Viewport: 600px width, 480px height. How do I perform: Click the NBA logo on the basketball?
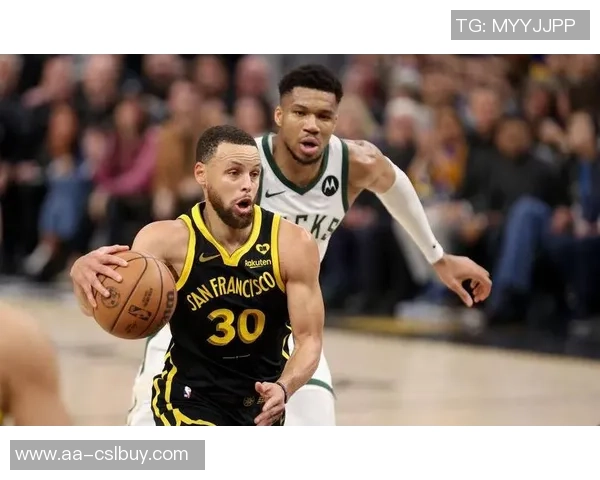140,312
